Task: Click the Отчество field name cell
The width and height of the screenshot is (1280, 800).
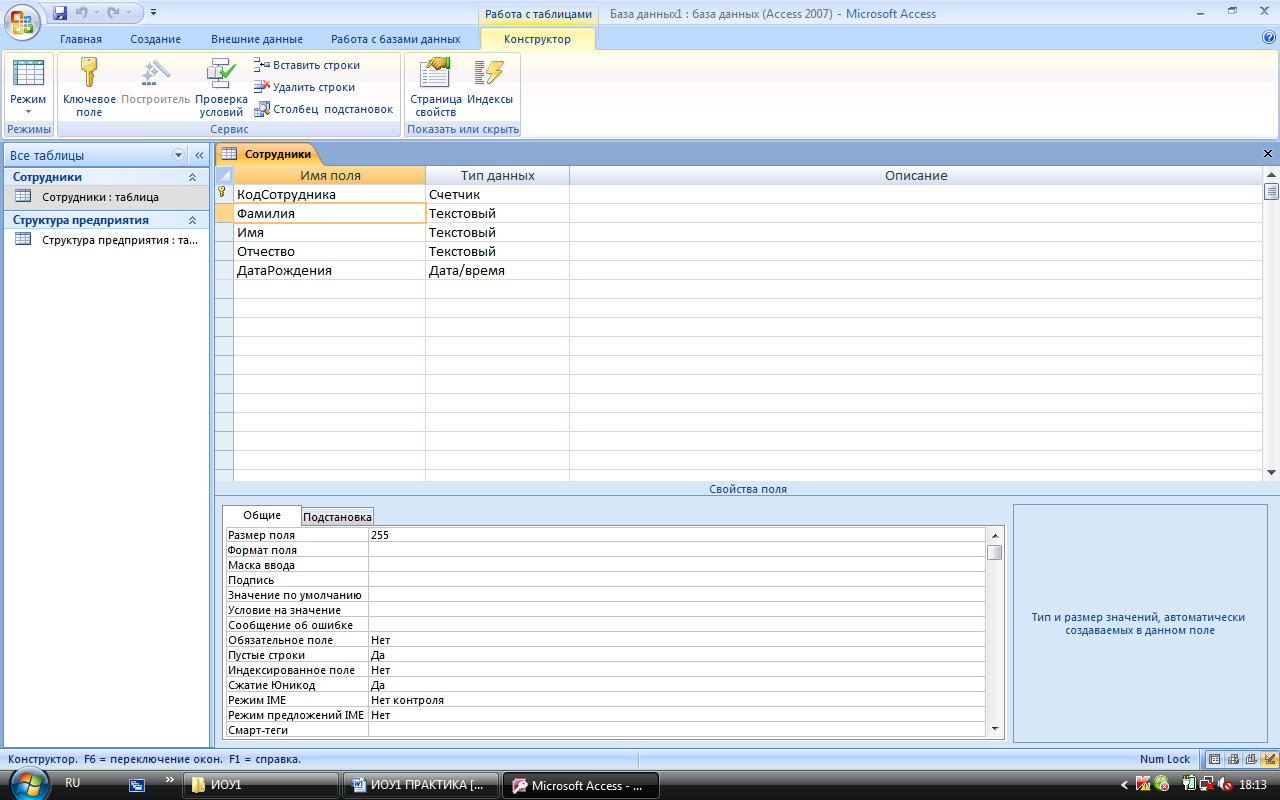Action: (329, 251)
